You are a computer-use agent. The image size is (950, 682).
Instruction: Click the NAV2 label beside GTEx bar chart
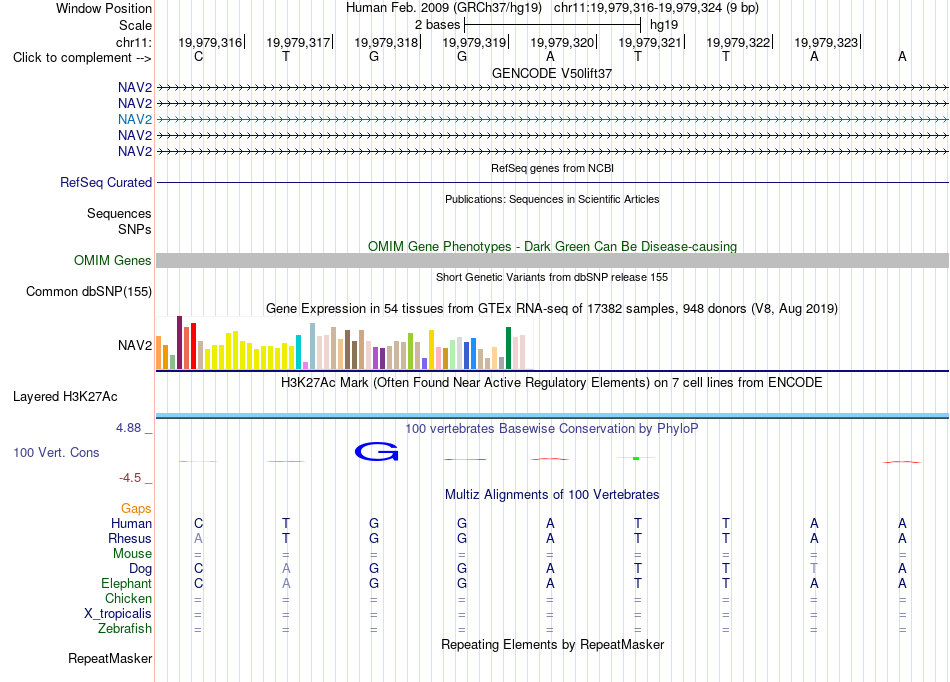[x=135, y=345]
